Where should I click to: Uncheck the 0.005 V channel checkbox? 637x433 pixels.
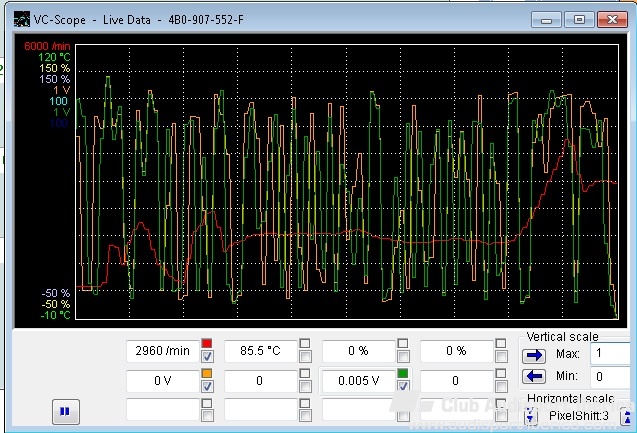point(403,386)
